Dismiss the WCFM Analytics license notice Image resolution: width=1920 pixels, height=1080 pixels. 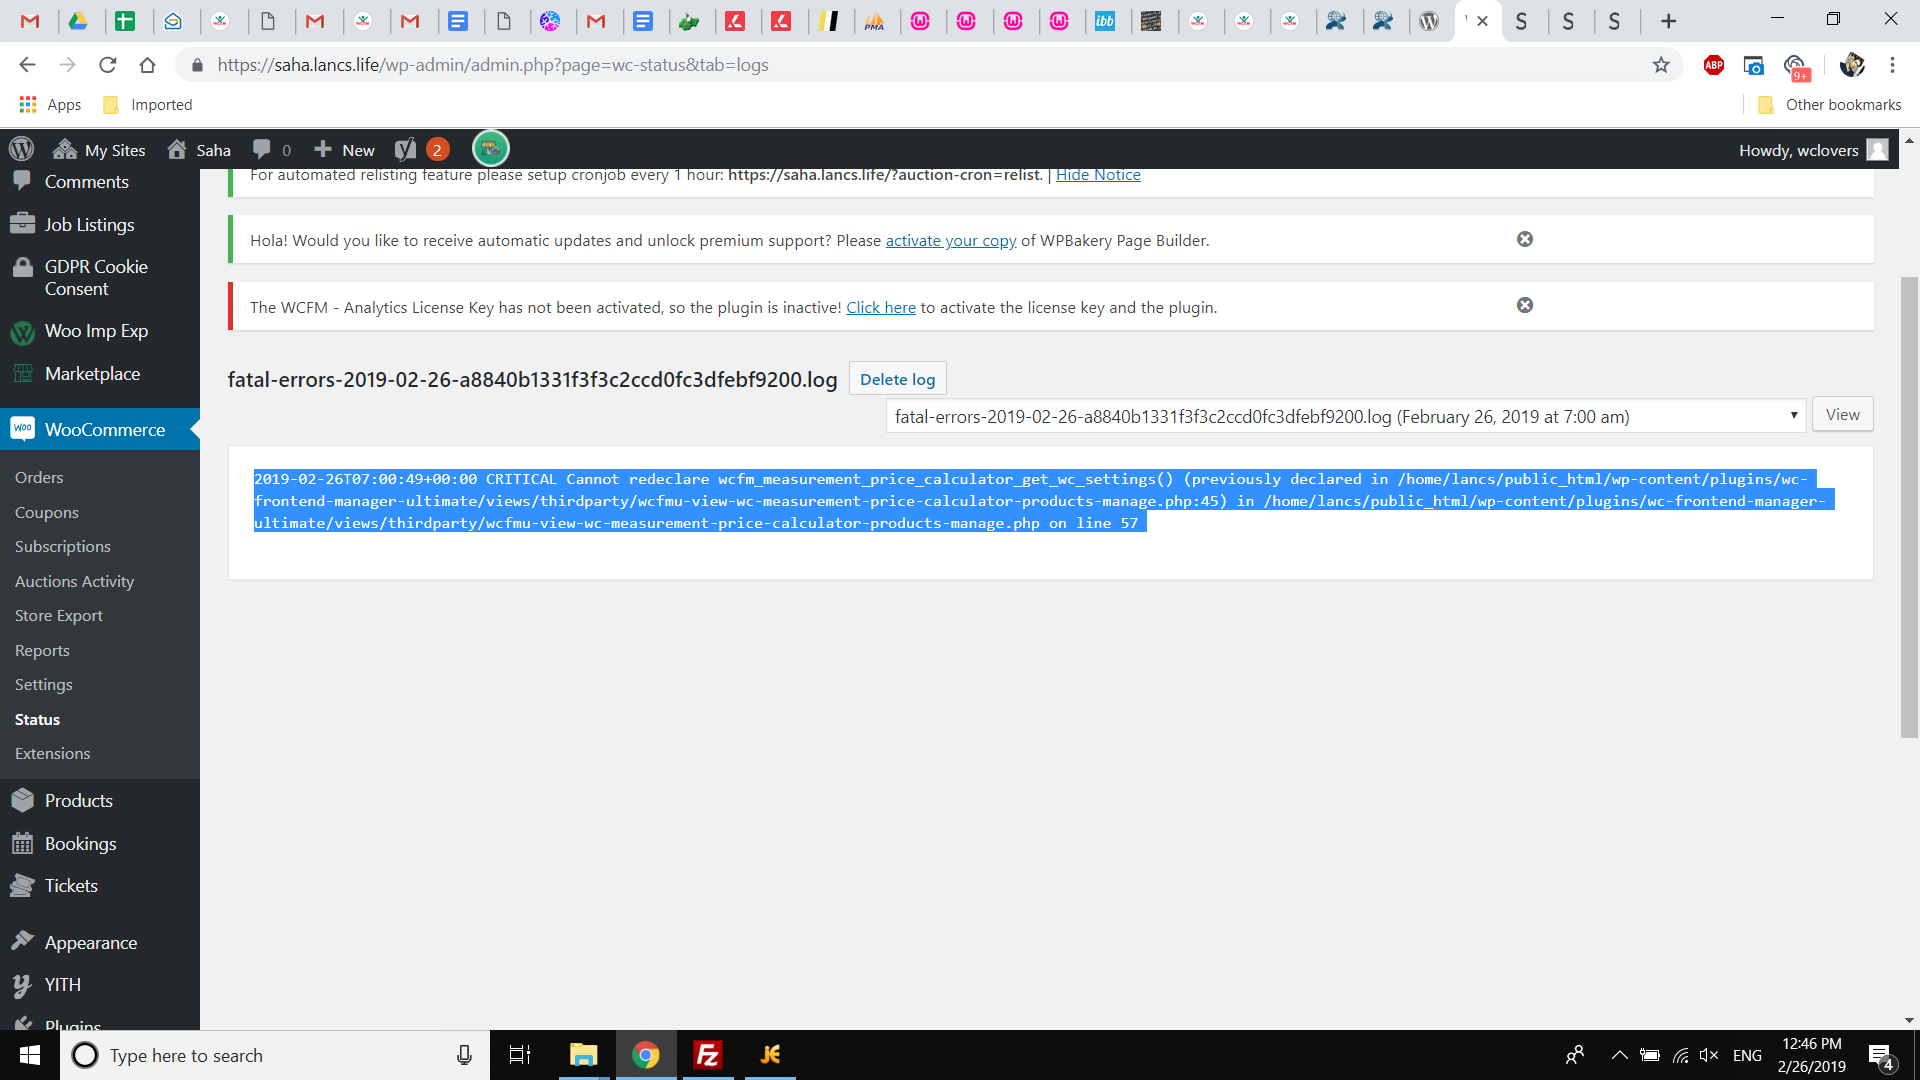[1525, 305]
